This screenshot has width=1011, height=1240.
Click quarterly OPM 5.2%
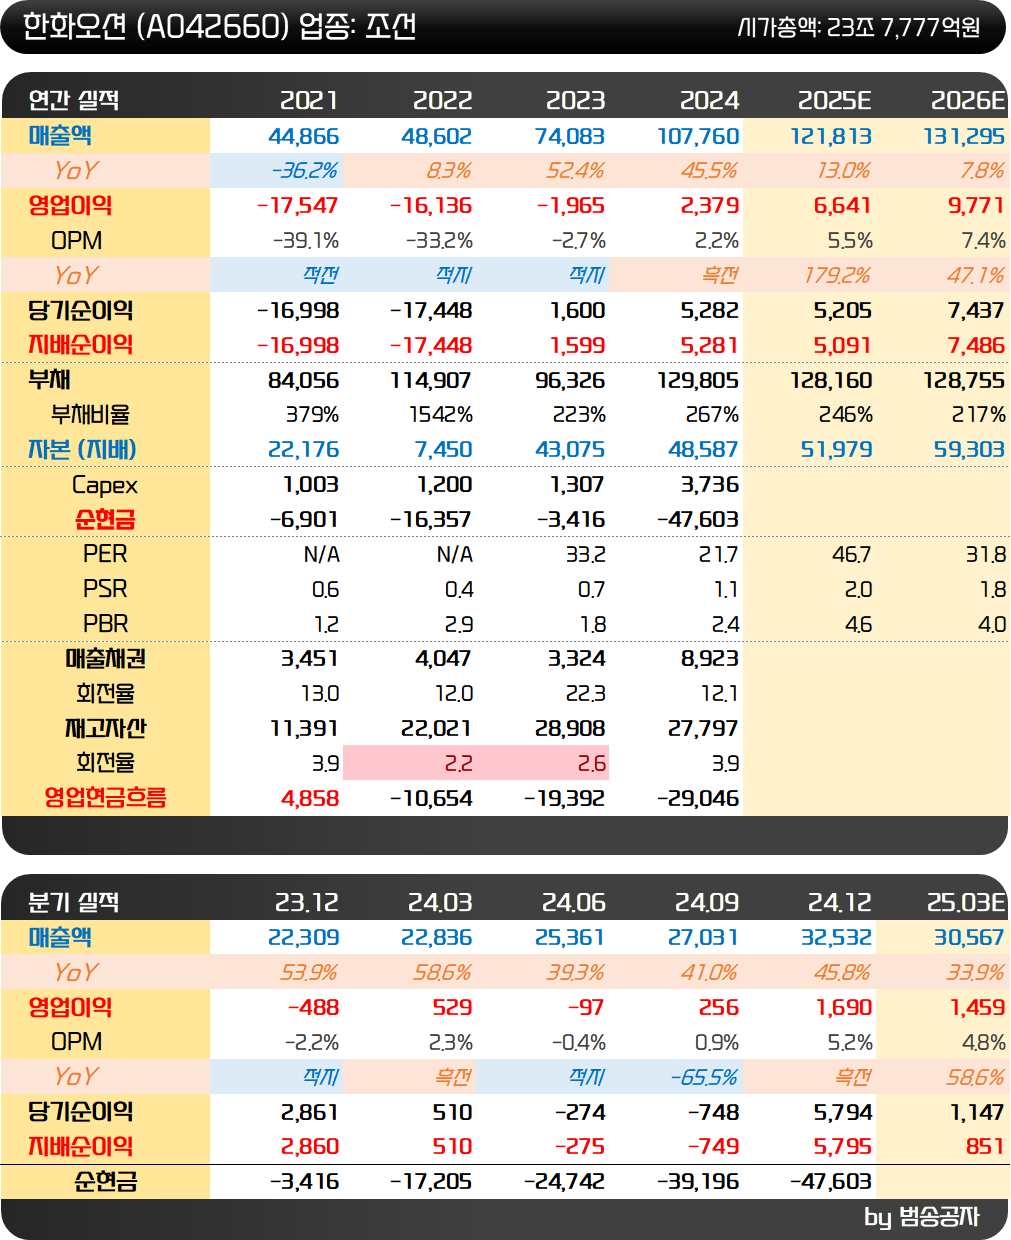(x=850, y=1043)
